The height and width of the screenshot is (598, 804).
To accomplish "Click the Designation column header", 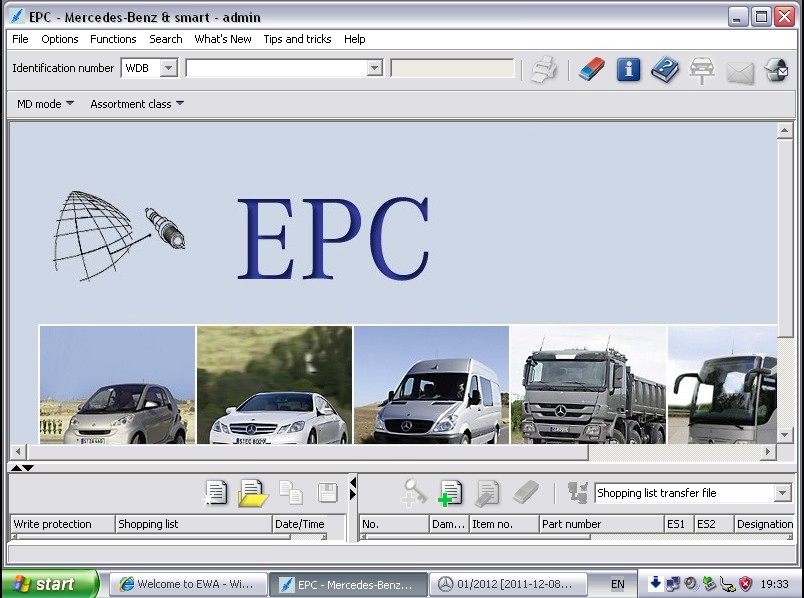I will click(x=764, y=524).
